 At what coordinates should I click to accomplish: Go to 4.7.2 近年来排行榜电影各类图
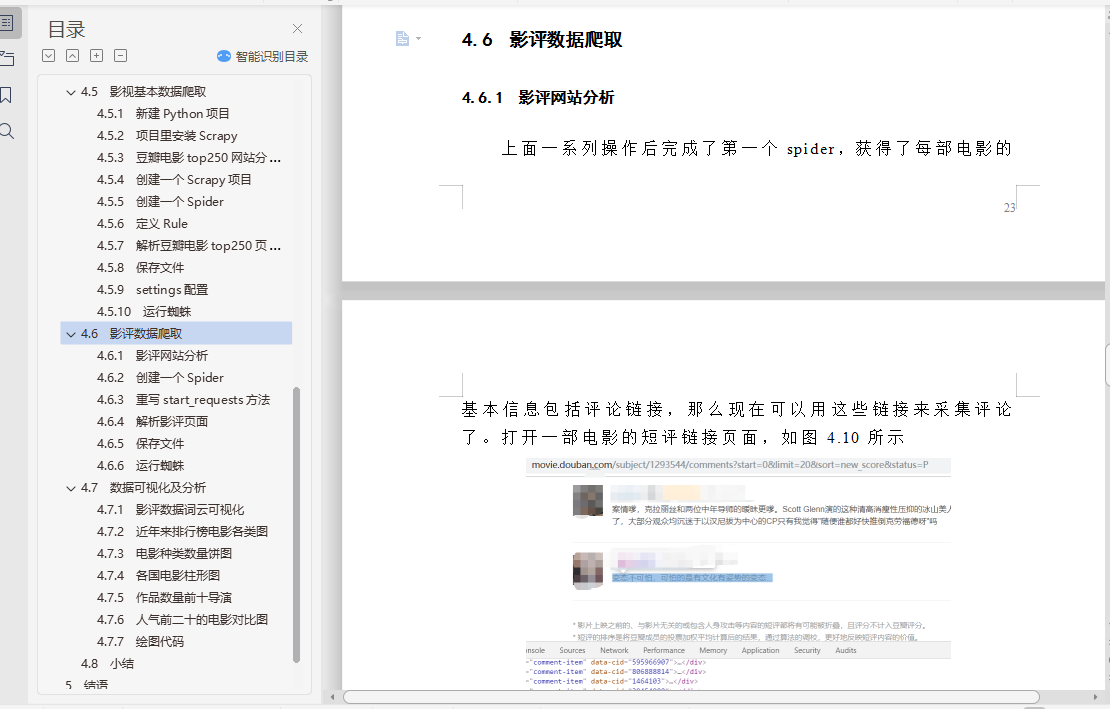coord(183,531)
